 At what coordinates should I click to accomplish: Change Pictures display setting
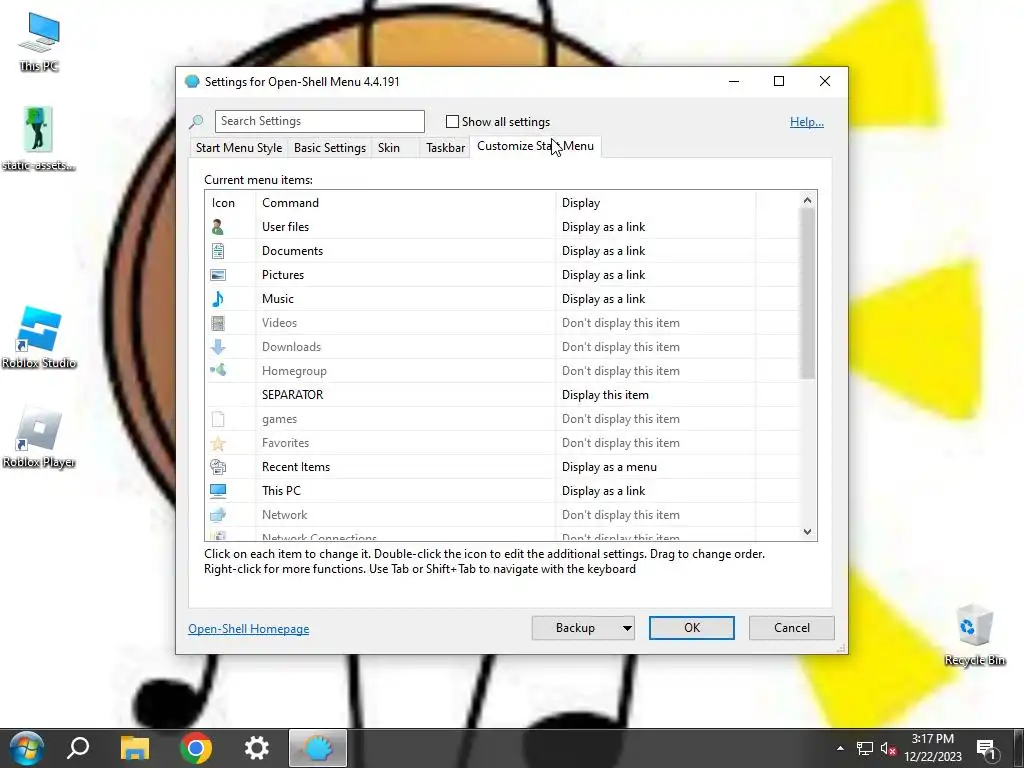(655, 275)
